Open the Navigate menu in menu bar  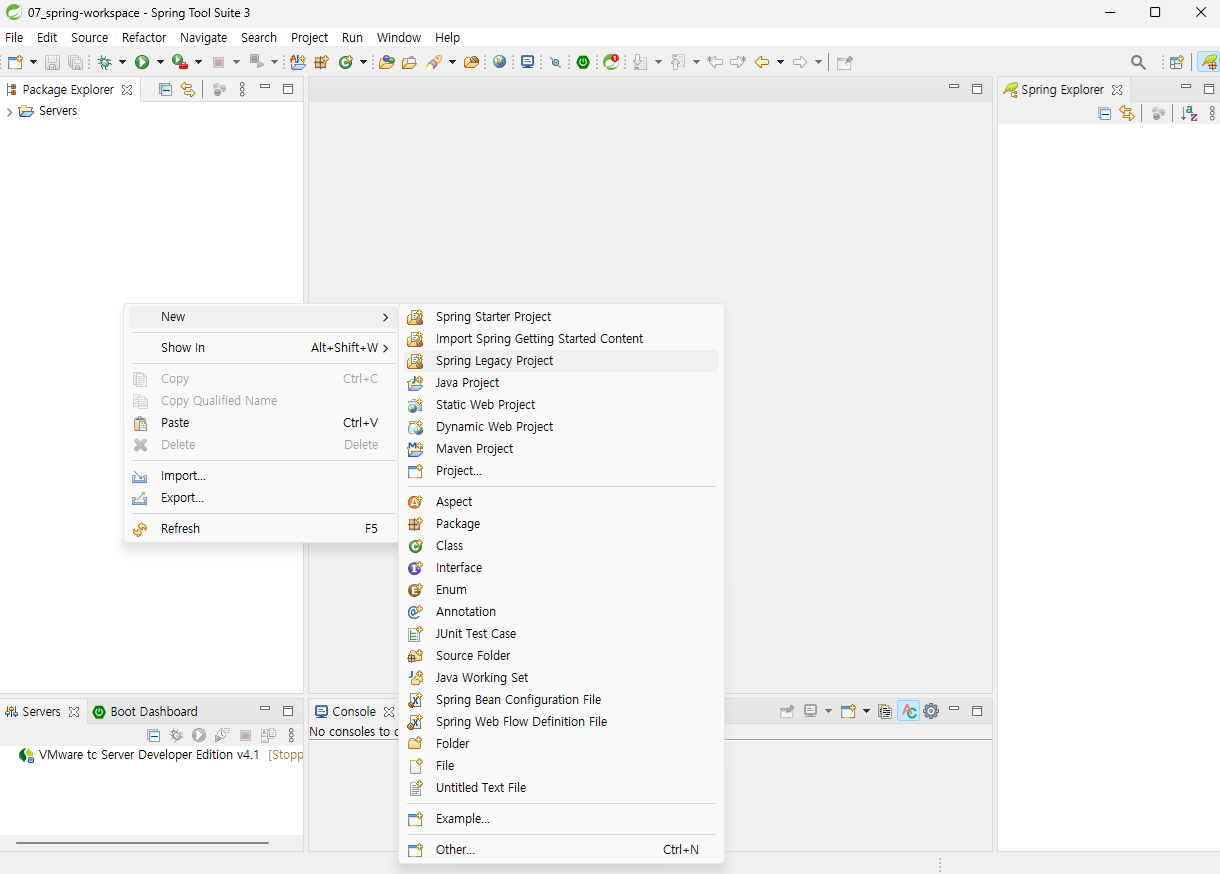pos(204,37)
